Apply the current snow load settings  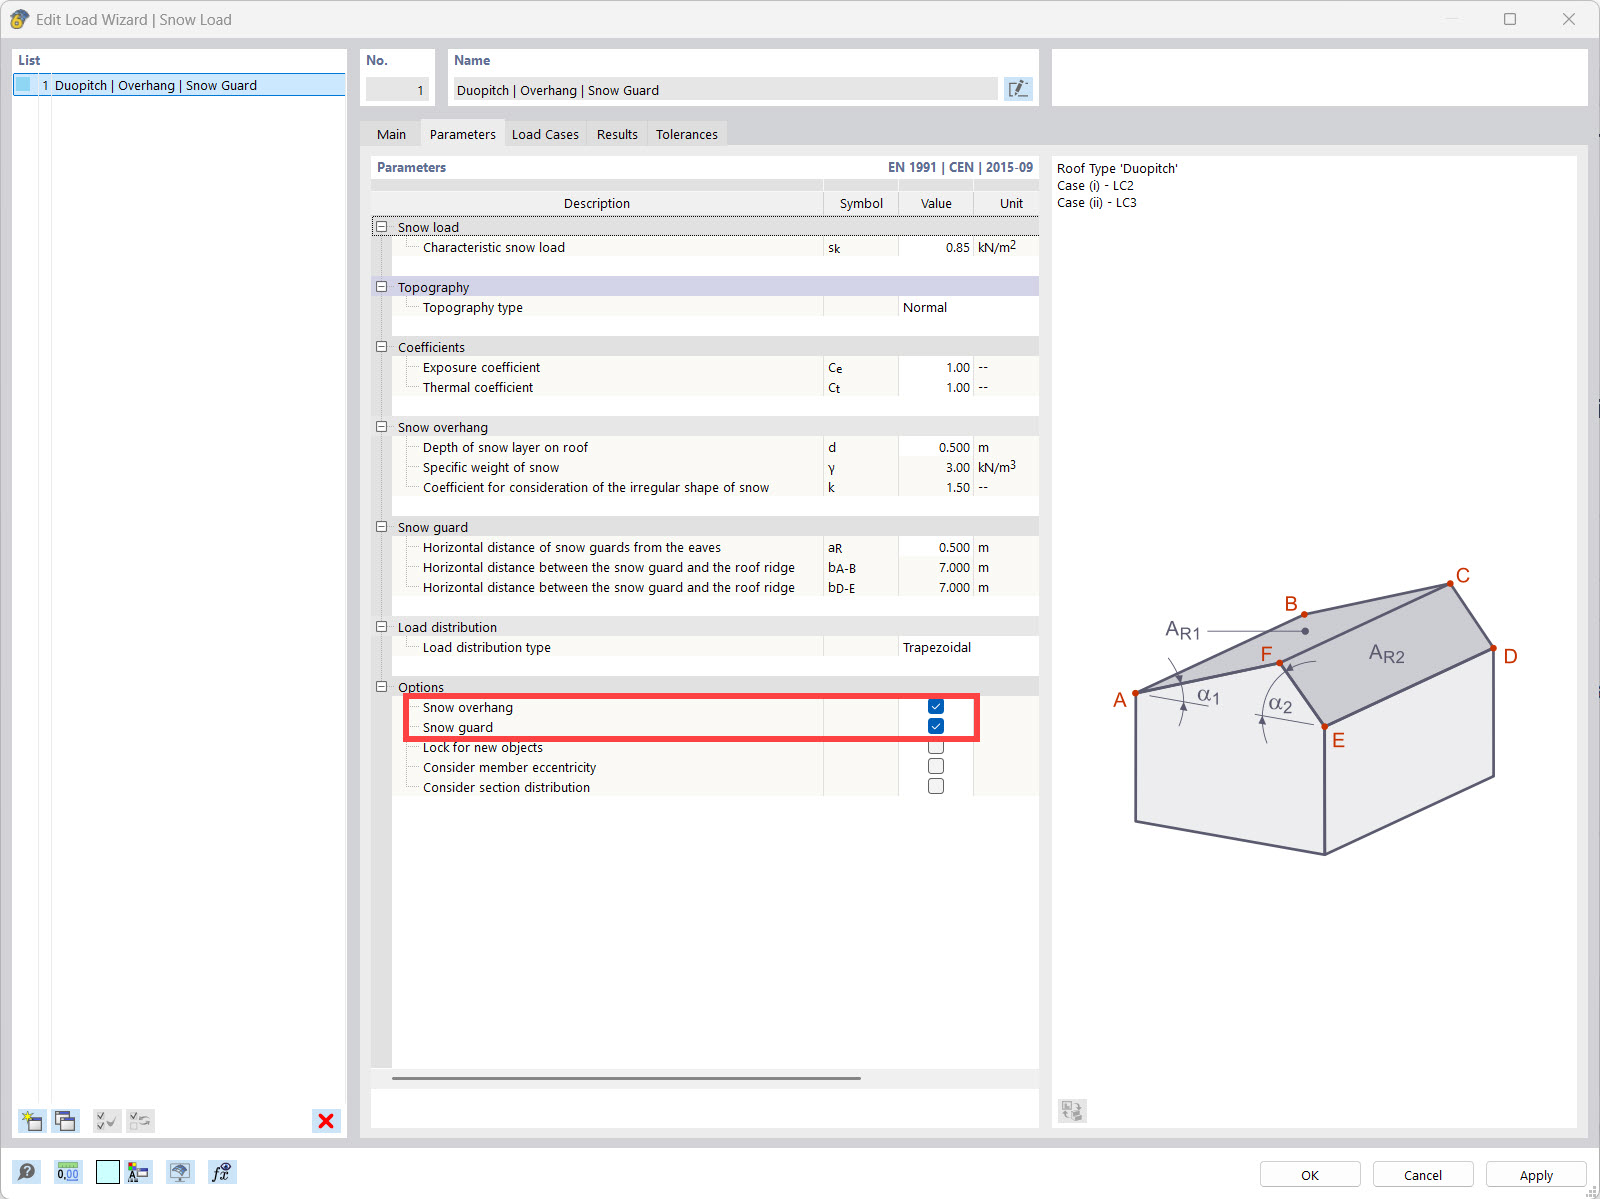pos(1535,1174)
